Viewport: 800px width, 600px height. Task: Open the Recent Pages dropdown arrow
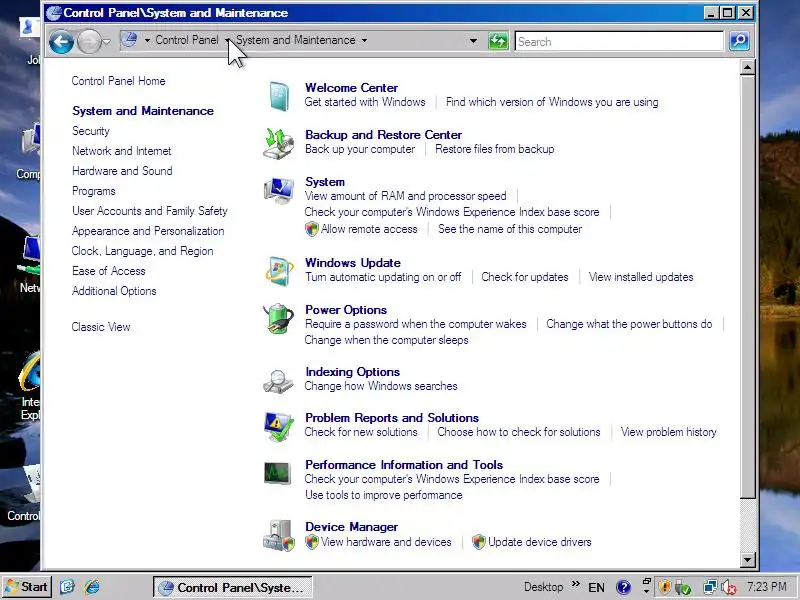106,42
